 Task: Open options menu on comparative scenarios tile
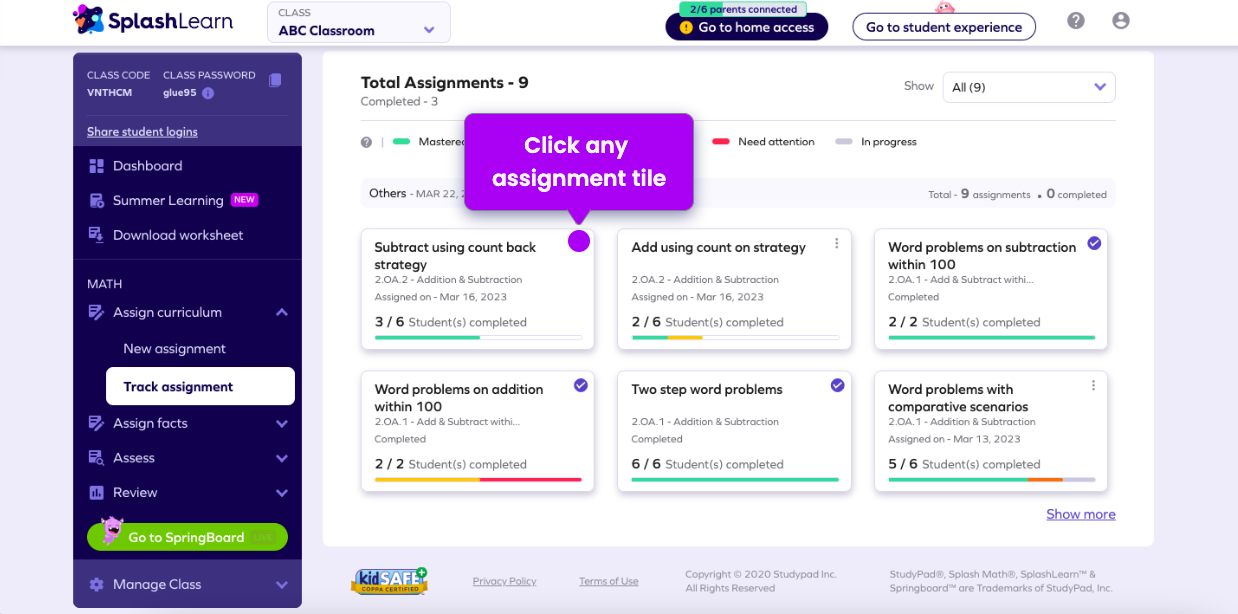coord(1094,386)
